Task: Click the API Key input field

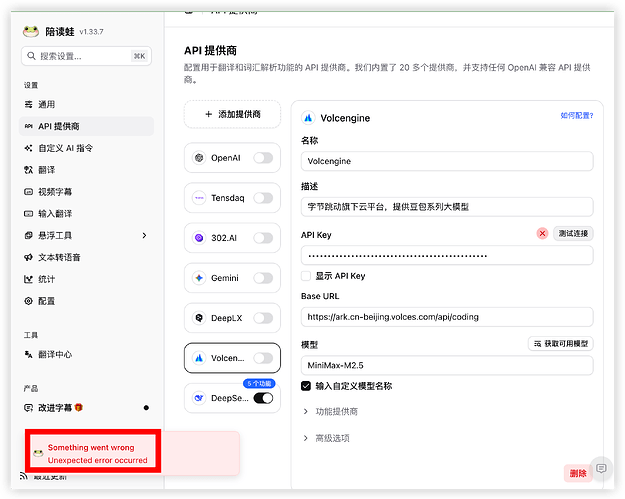Action: [x=447, y=256]
